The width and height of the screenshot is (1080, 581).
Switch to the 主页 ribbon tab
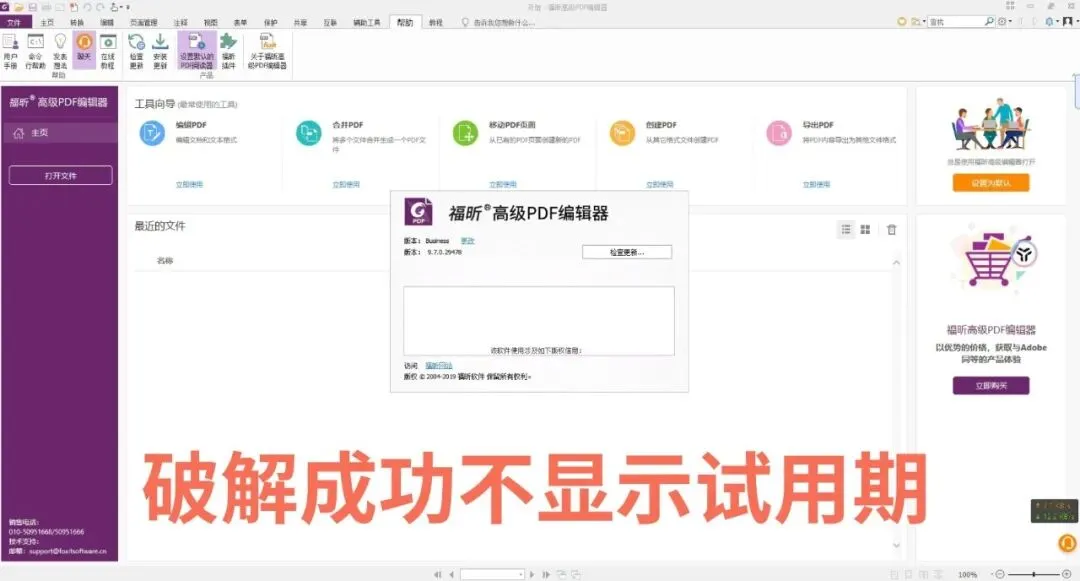[x=47, y=22]
